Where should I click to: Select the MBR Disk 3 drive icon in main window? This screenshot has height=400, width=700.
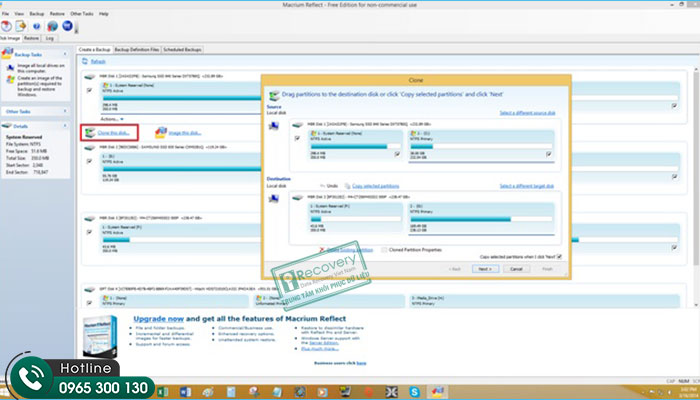click(x=90, y=218)
